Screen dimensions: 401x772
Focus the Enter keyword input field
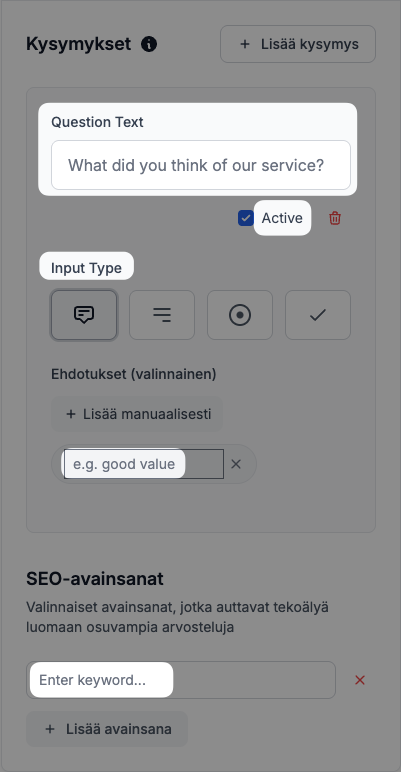coord(181,680)
